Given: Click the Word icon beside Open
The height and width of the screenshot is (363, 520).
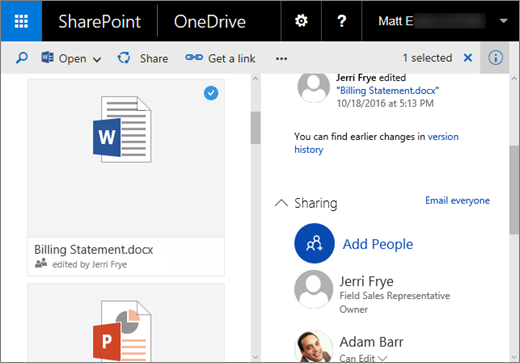Looking at the screenshot, I should [47, 58].
